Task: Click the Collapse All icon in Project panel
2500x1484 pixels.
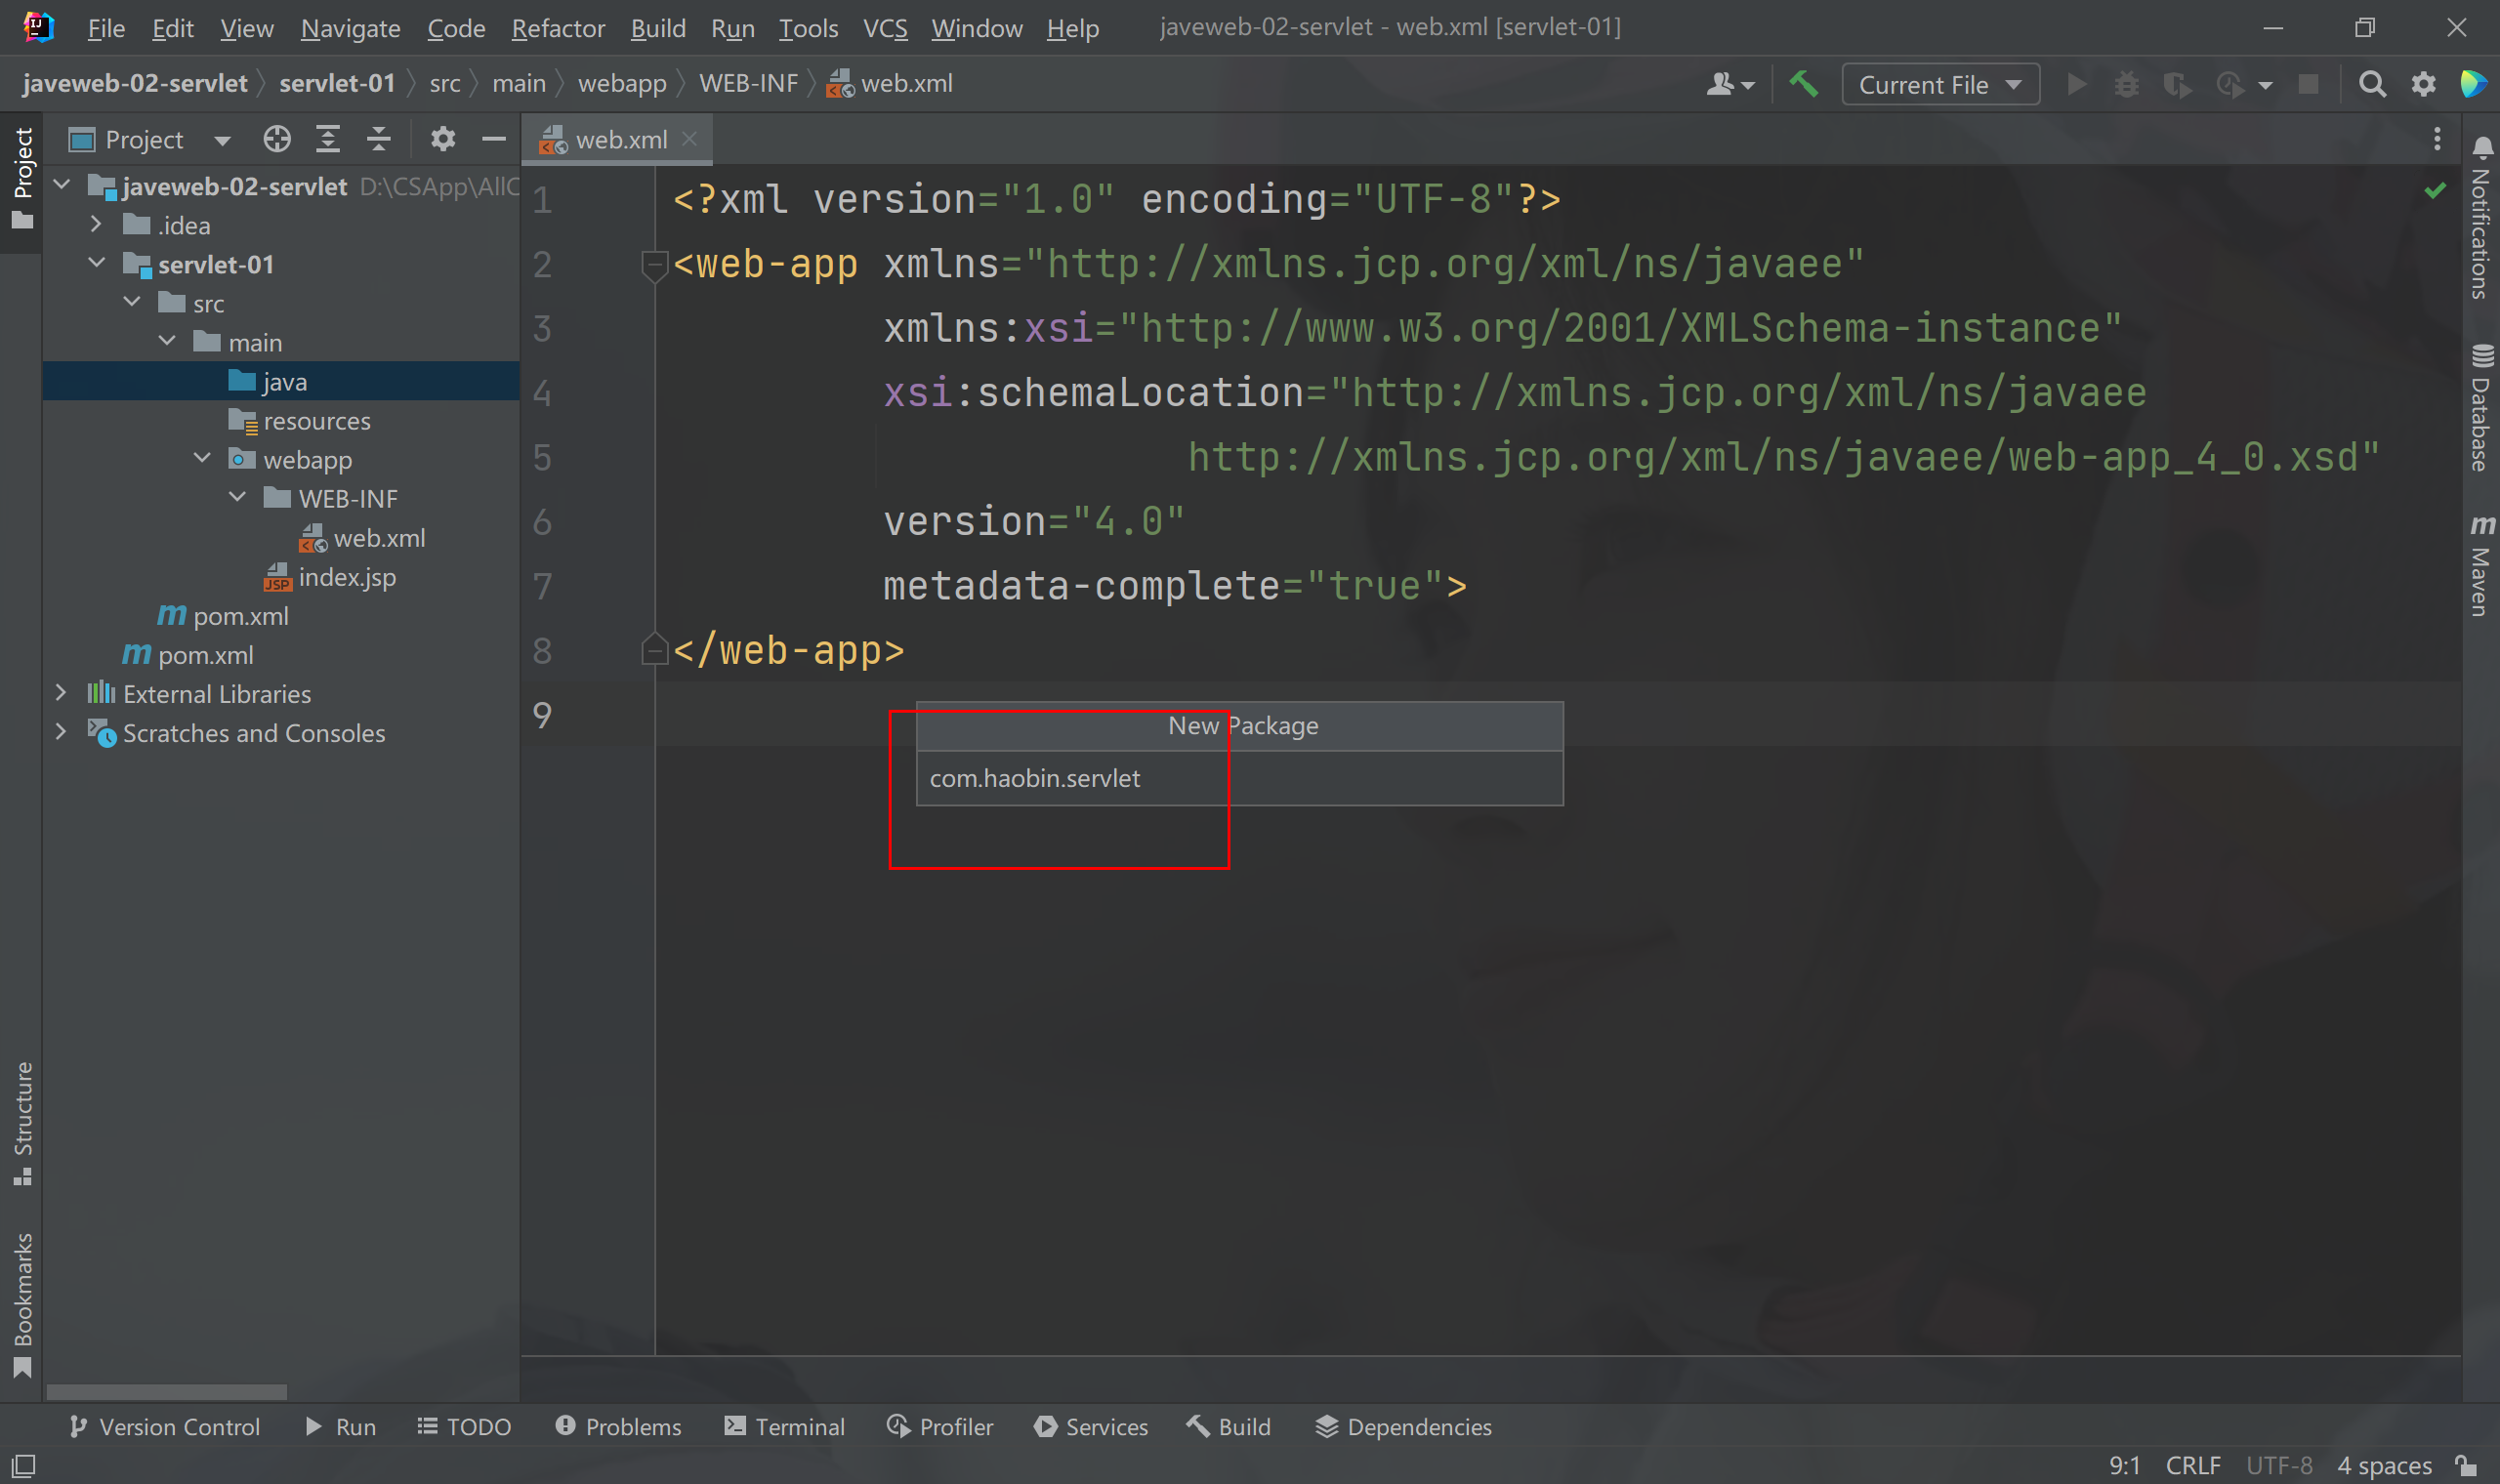Action: [x=378, y=139]
